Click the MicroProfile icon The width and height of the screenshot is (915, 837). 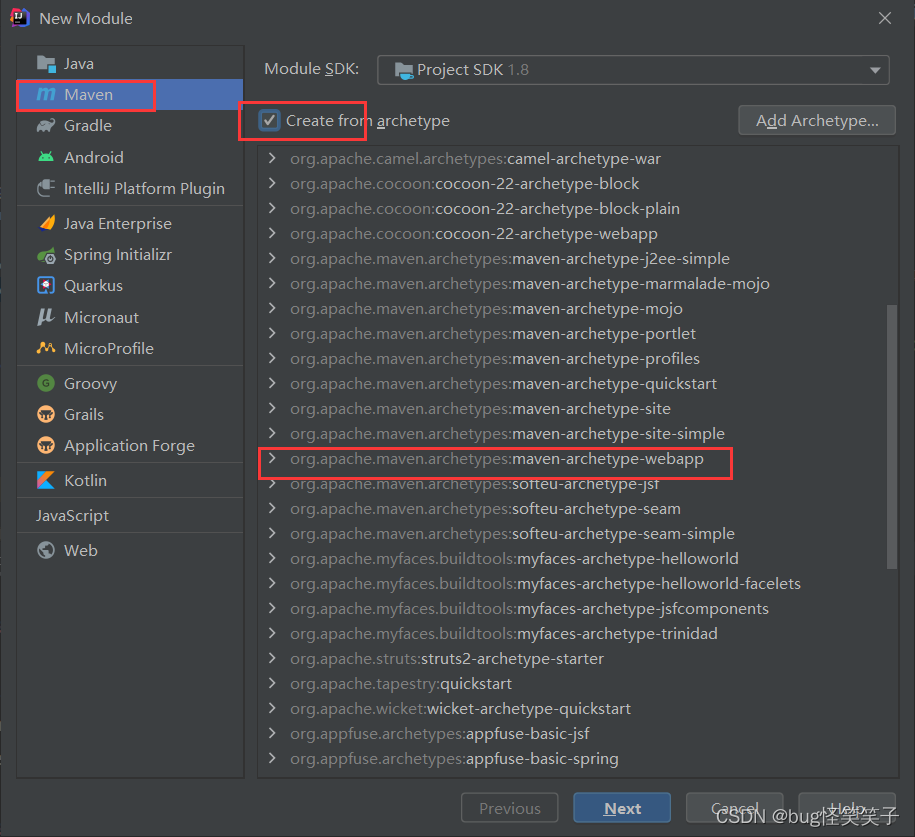(x=46, y=348)
